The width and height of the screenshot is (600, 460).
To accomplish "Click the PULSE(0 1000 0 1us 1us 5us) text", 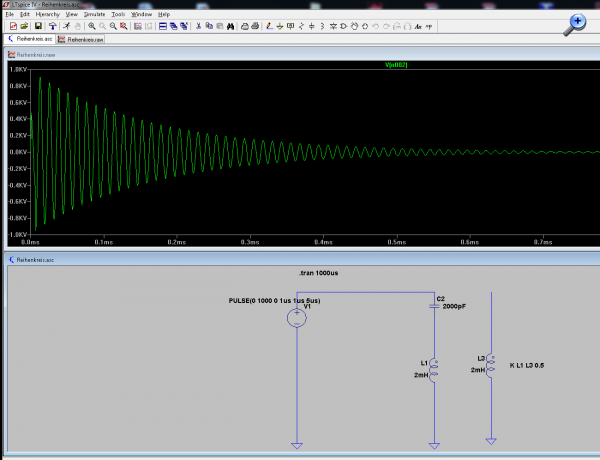I will point(274,301).
